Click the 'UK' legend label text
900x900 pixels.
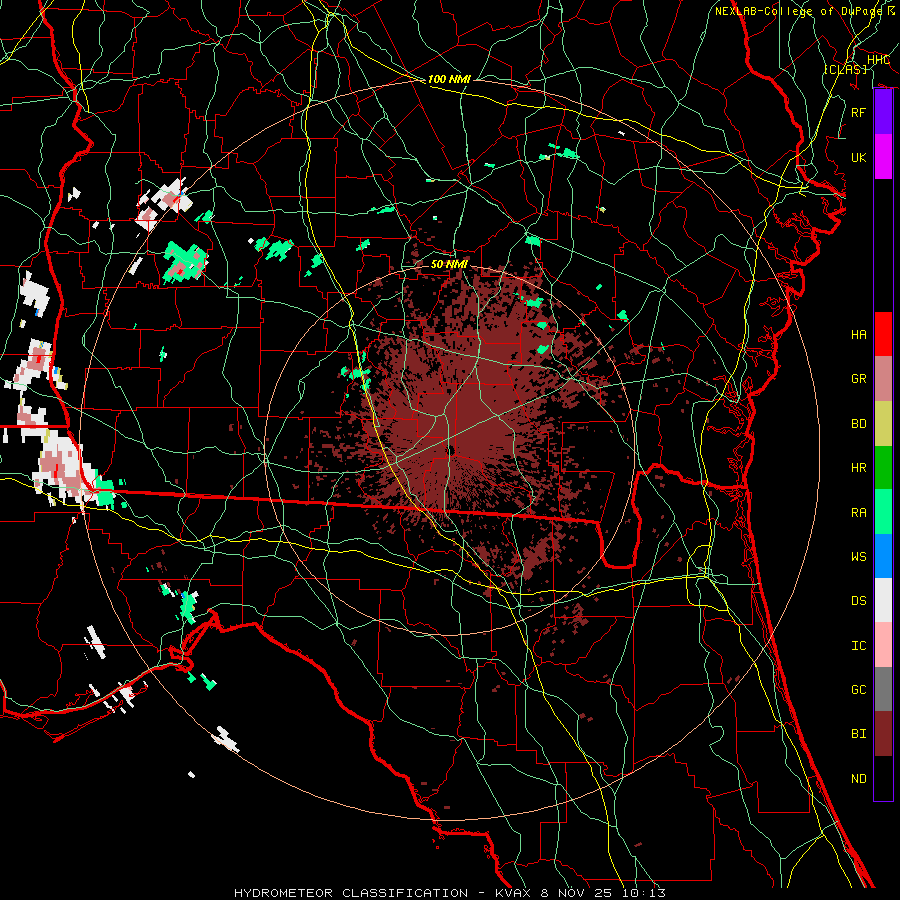pos(859,157)
